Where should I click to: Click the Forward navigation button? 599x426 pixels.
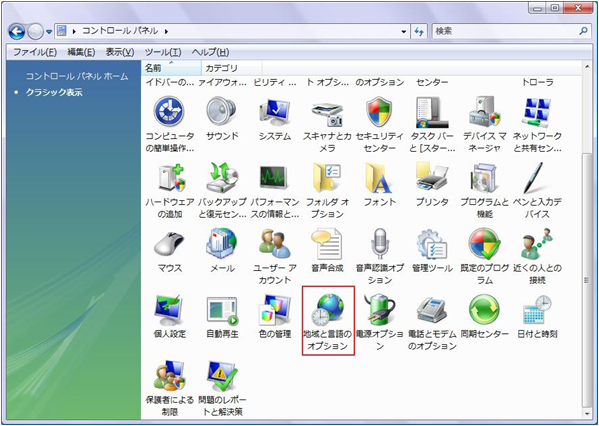(36, 32)
